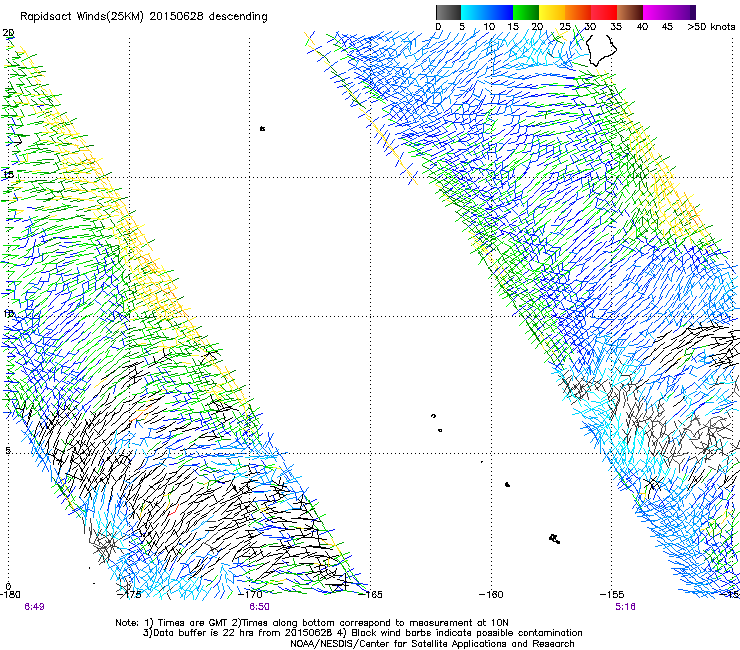Click the longitude label '-180'
Viewport: 740px width, 650px height.
(x=10, y=594)
